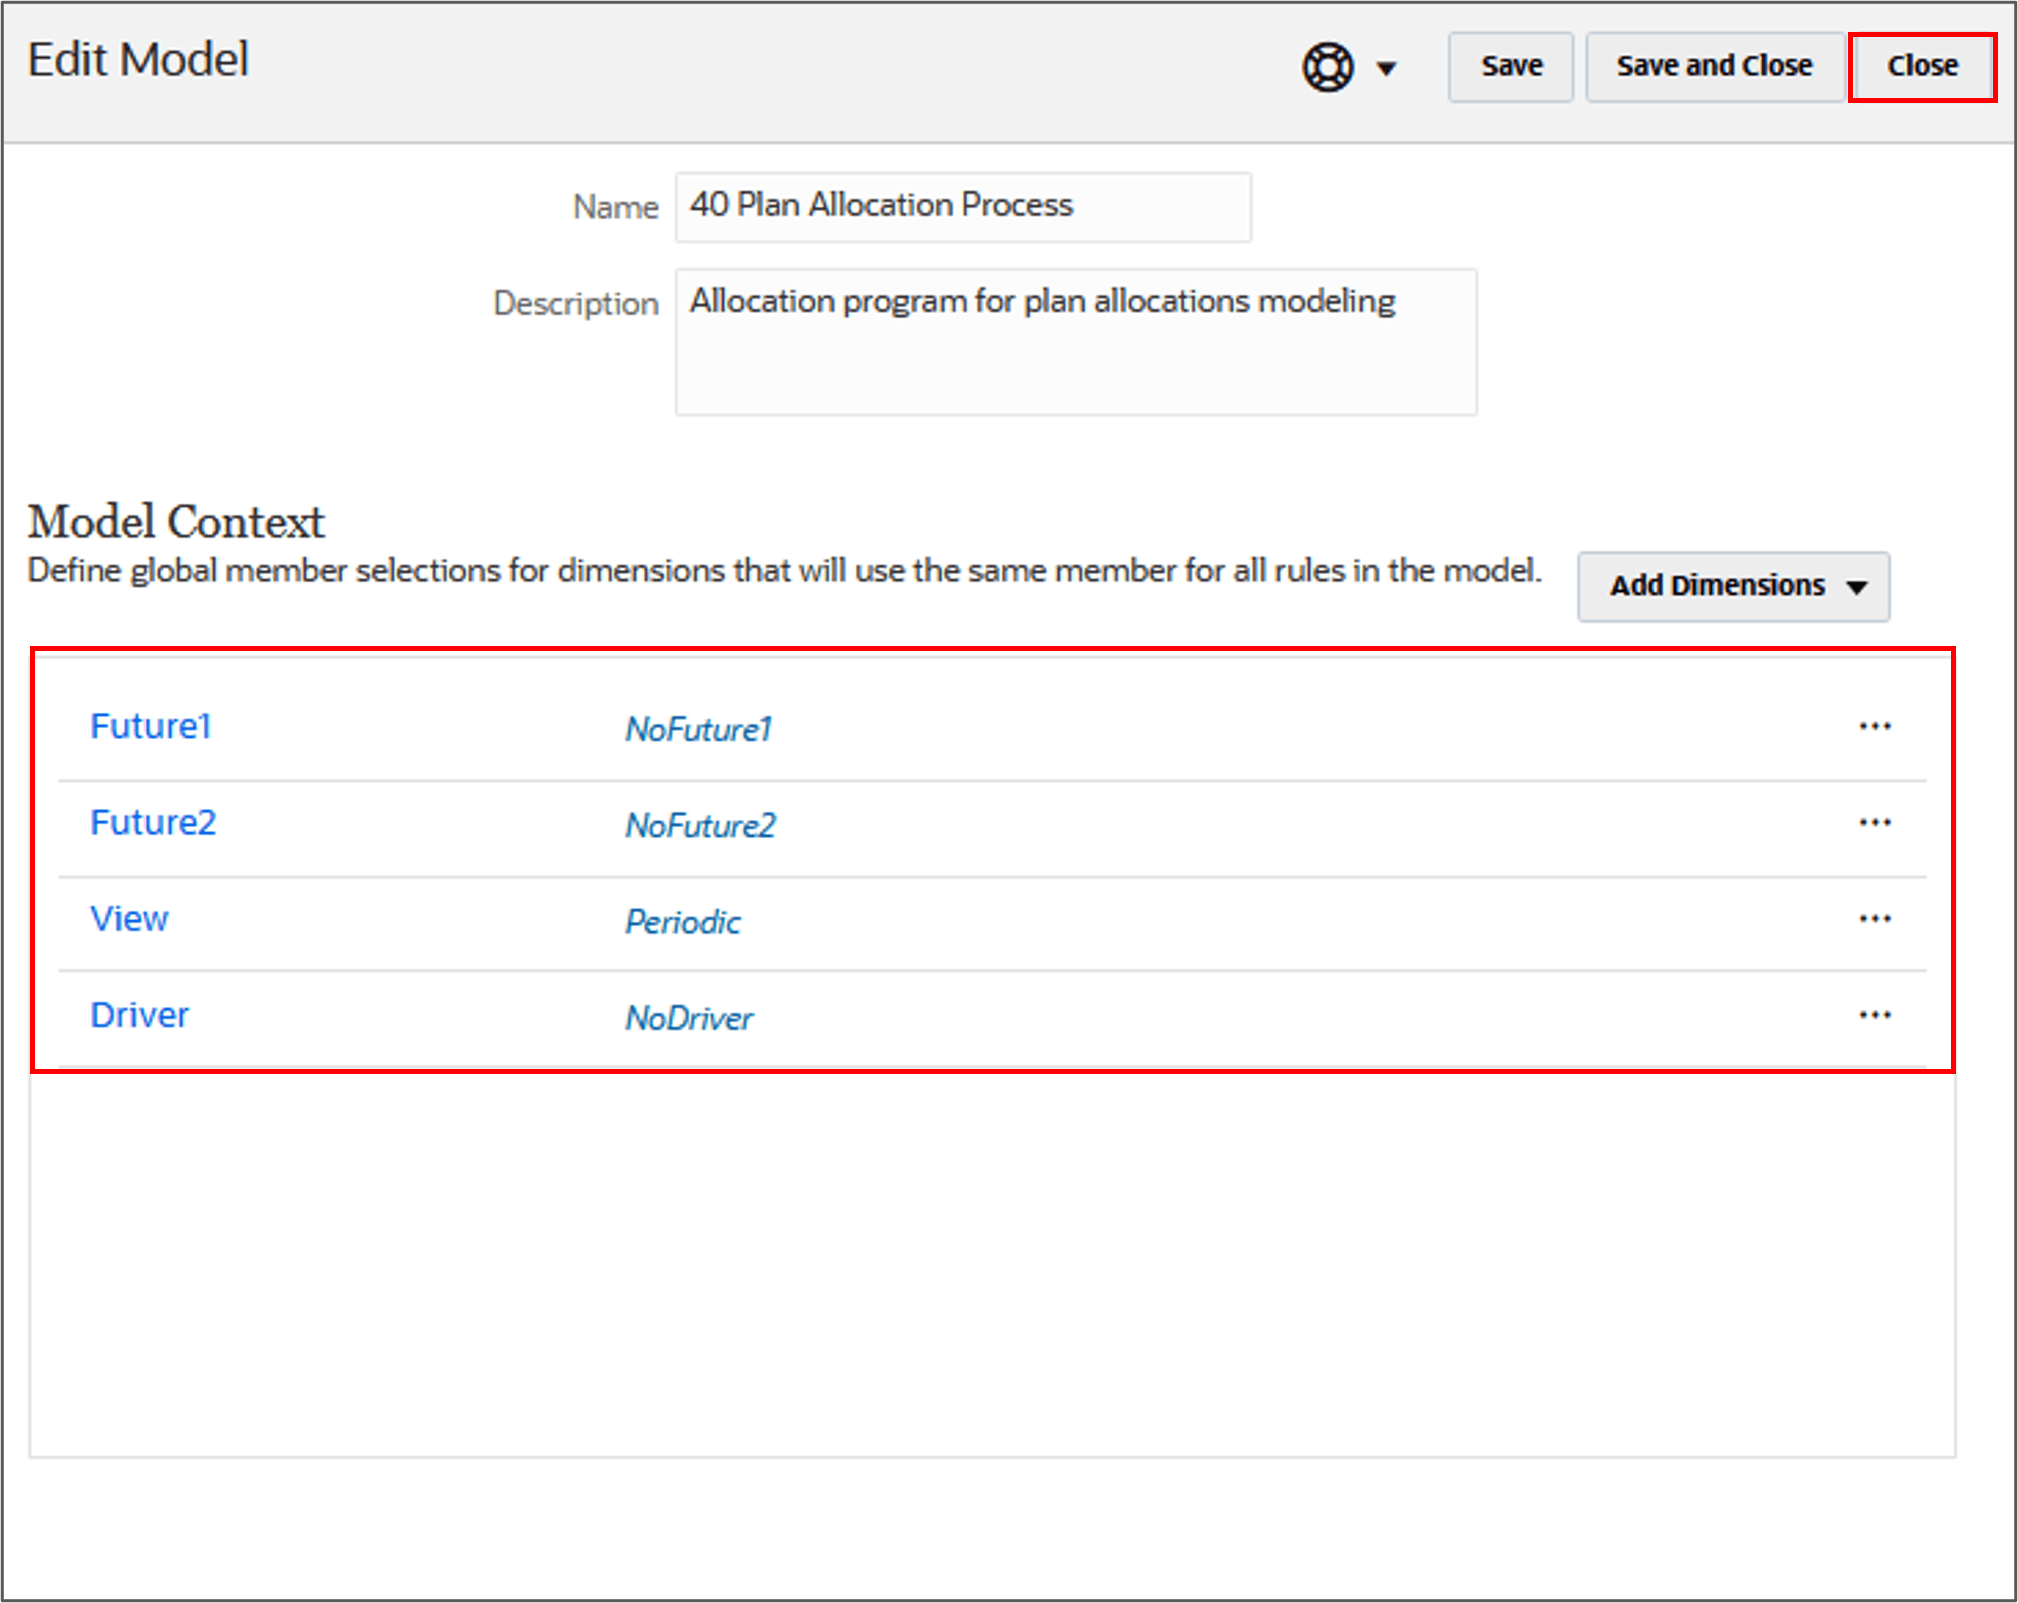The height and width of the screenshot is (1603, 2018).
Task: Click the NoFuture2 member value
Action: pos(700,825)
